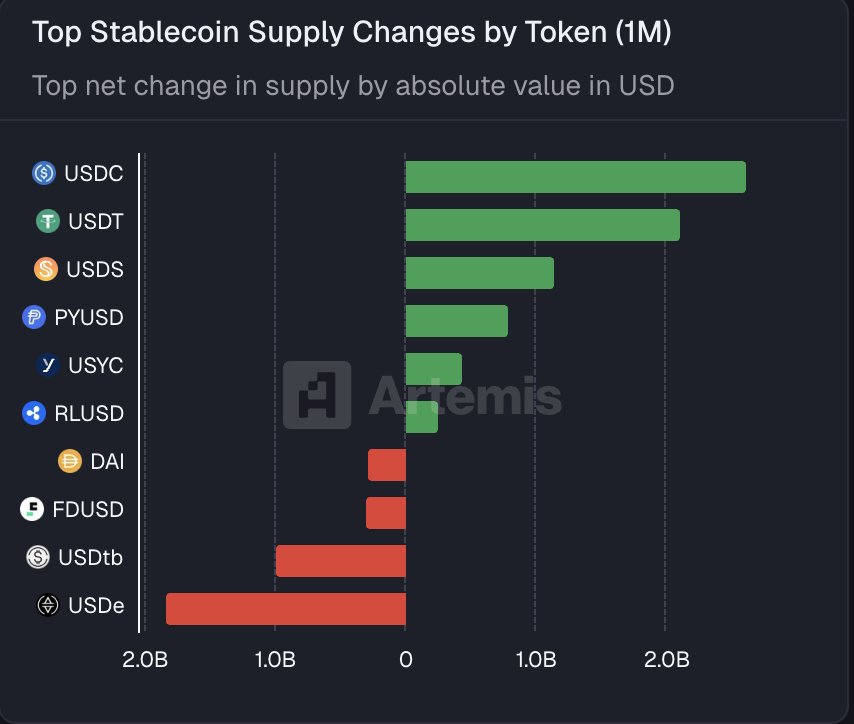Click the USDtb token icon
854x724 pixels.
(x=38, y=557)
